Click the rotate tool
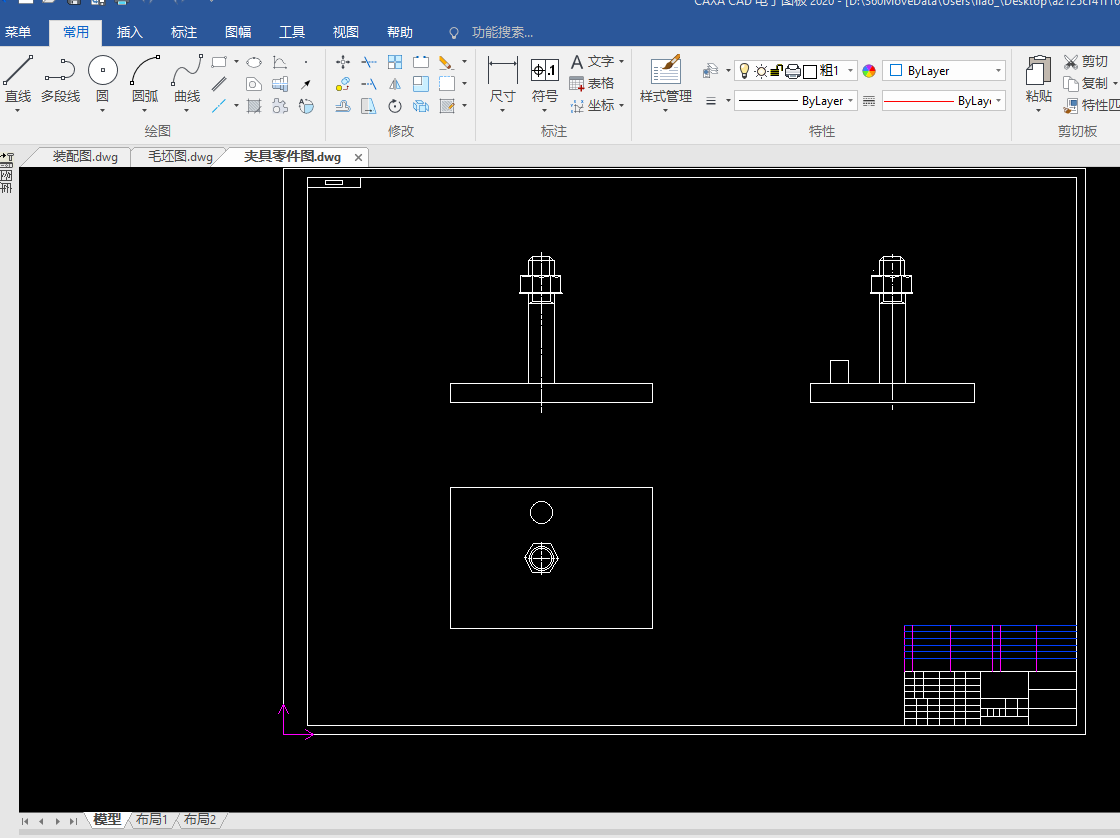This screenshot has height=838, width=1120. click(395, 106)
